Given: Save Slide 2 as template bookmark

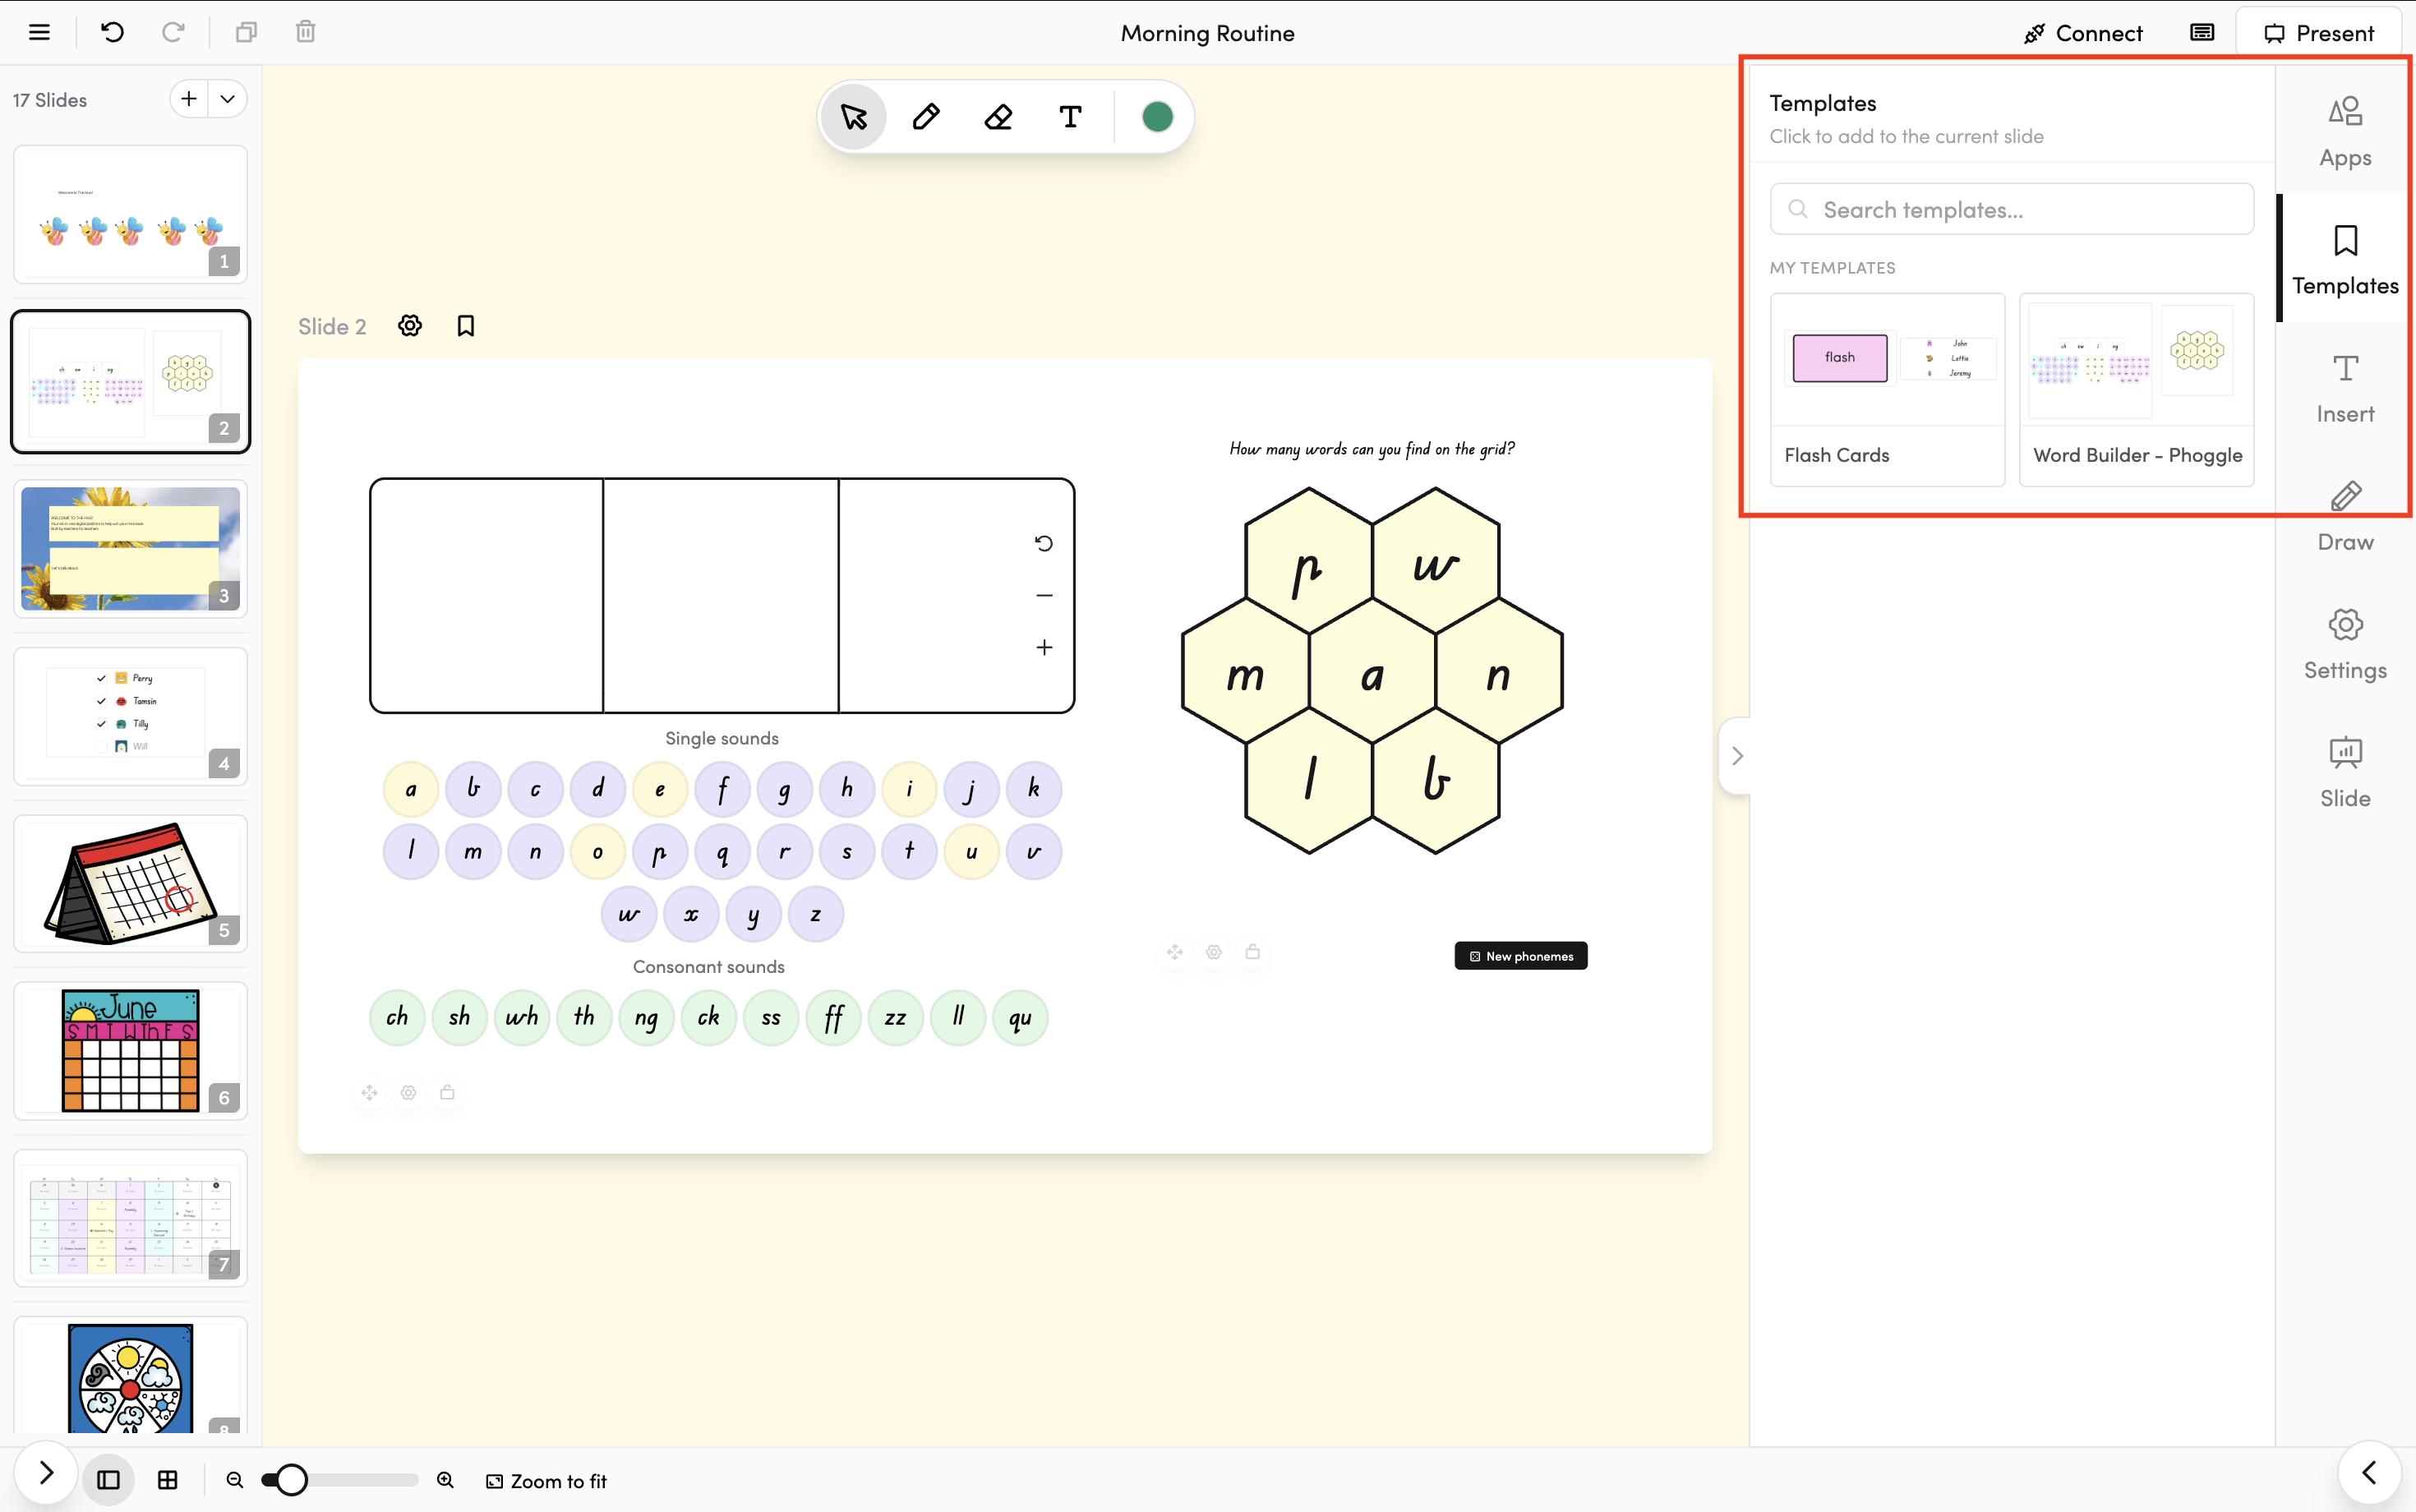Looking at the screenshot, I should tap(466, 326).
